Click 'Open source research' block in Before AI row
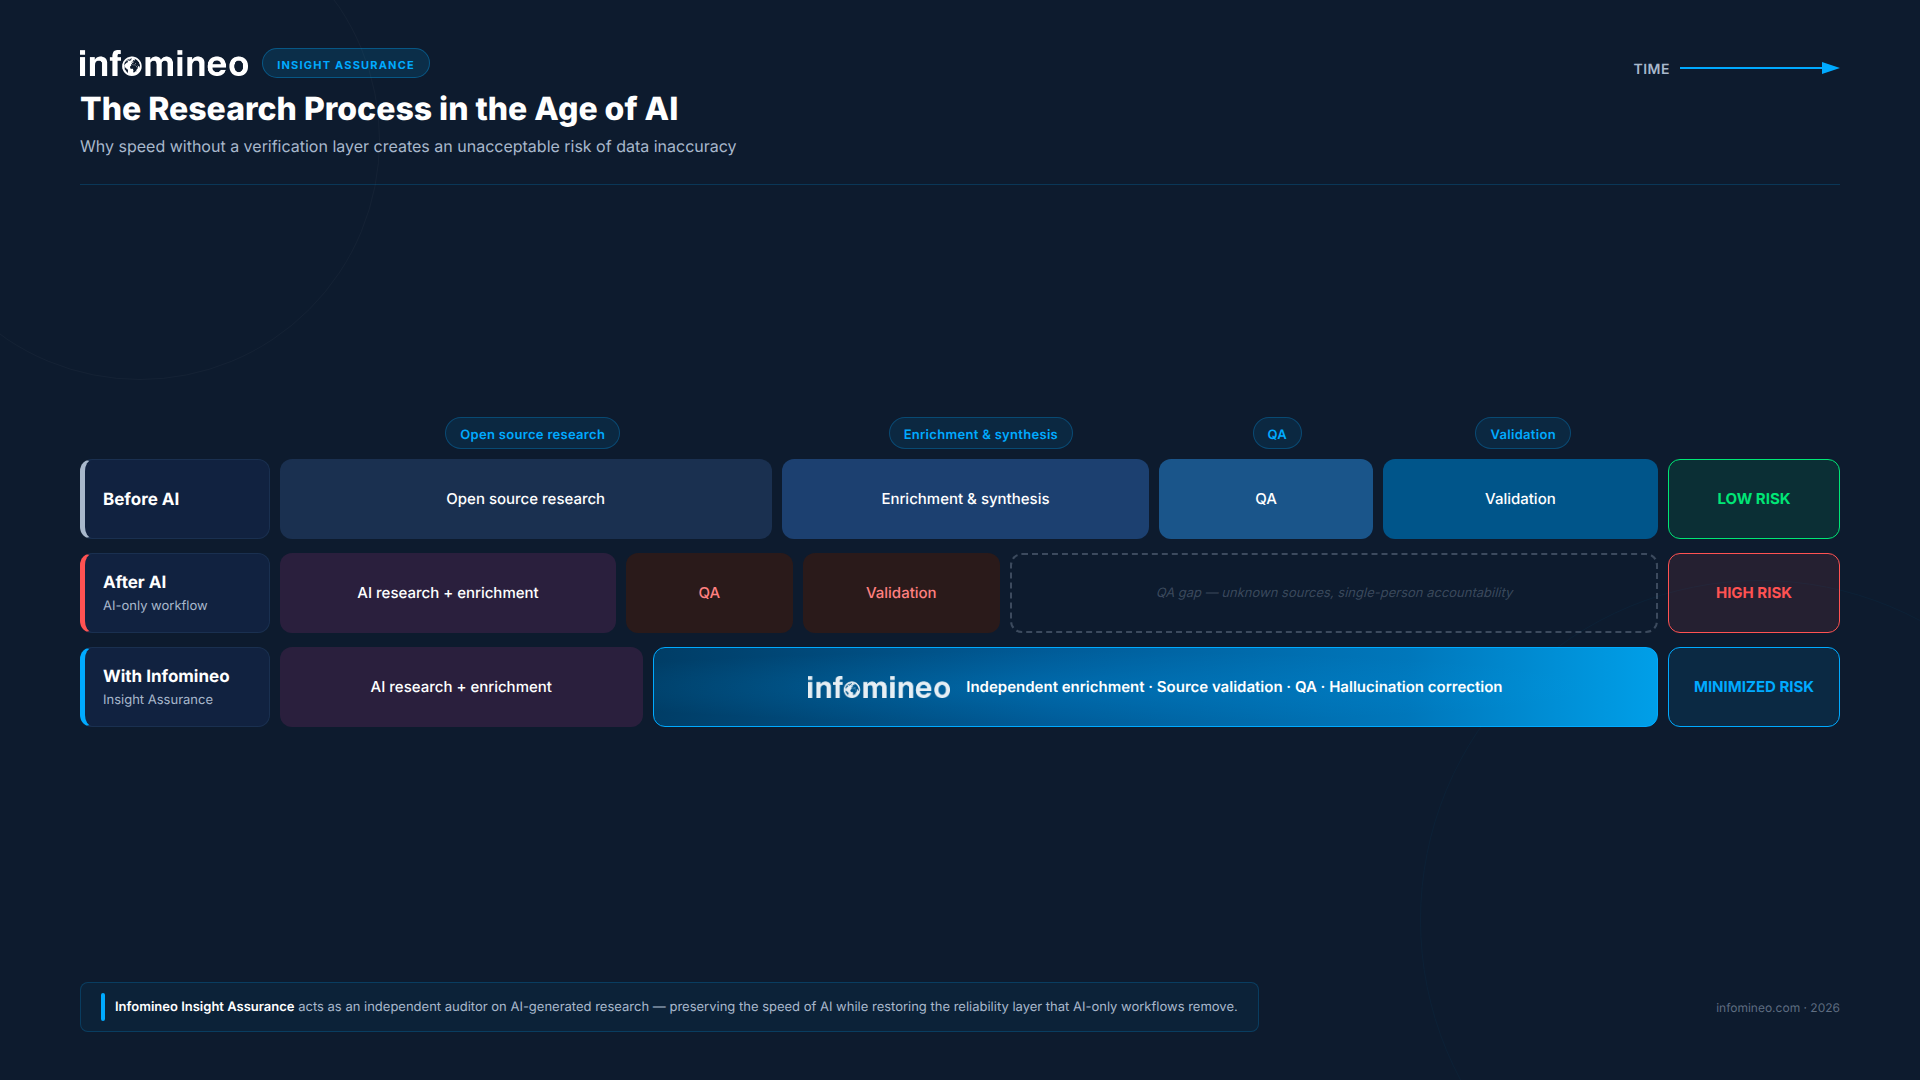Viewport: 1920px width, 1080px height. 526,499
